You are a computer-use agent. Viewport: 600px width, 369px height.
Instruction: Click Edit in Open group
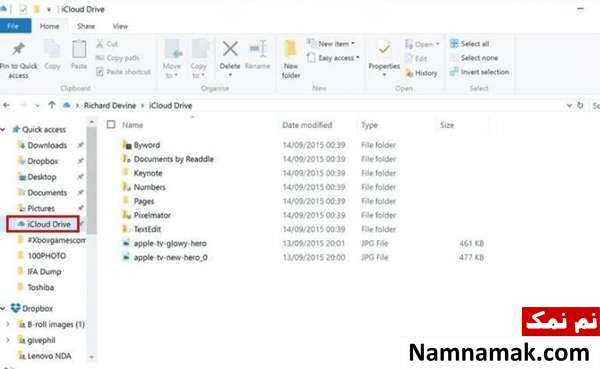pyautogui.click(x=416, y=59)
